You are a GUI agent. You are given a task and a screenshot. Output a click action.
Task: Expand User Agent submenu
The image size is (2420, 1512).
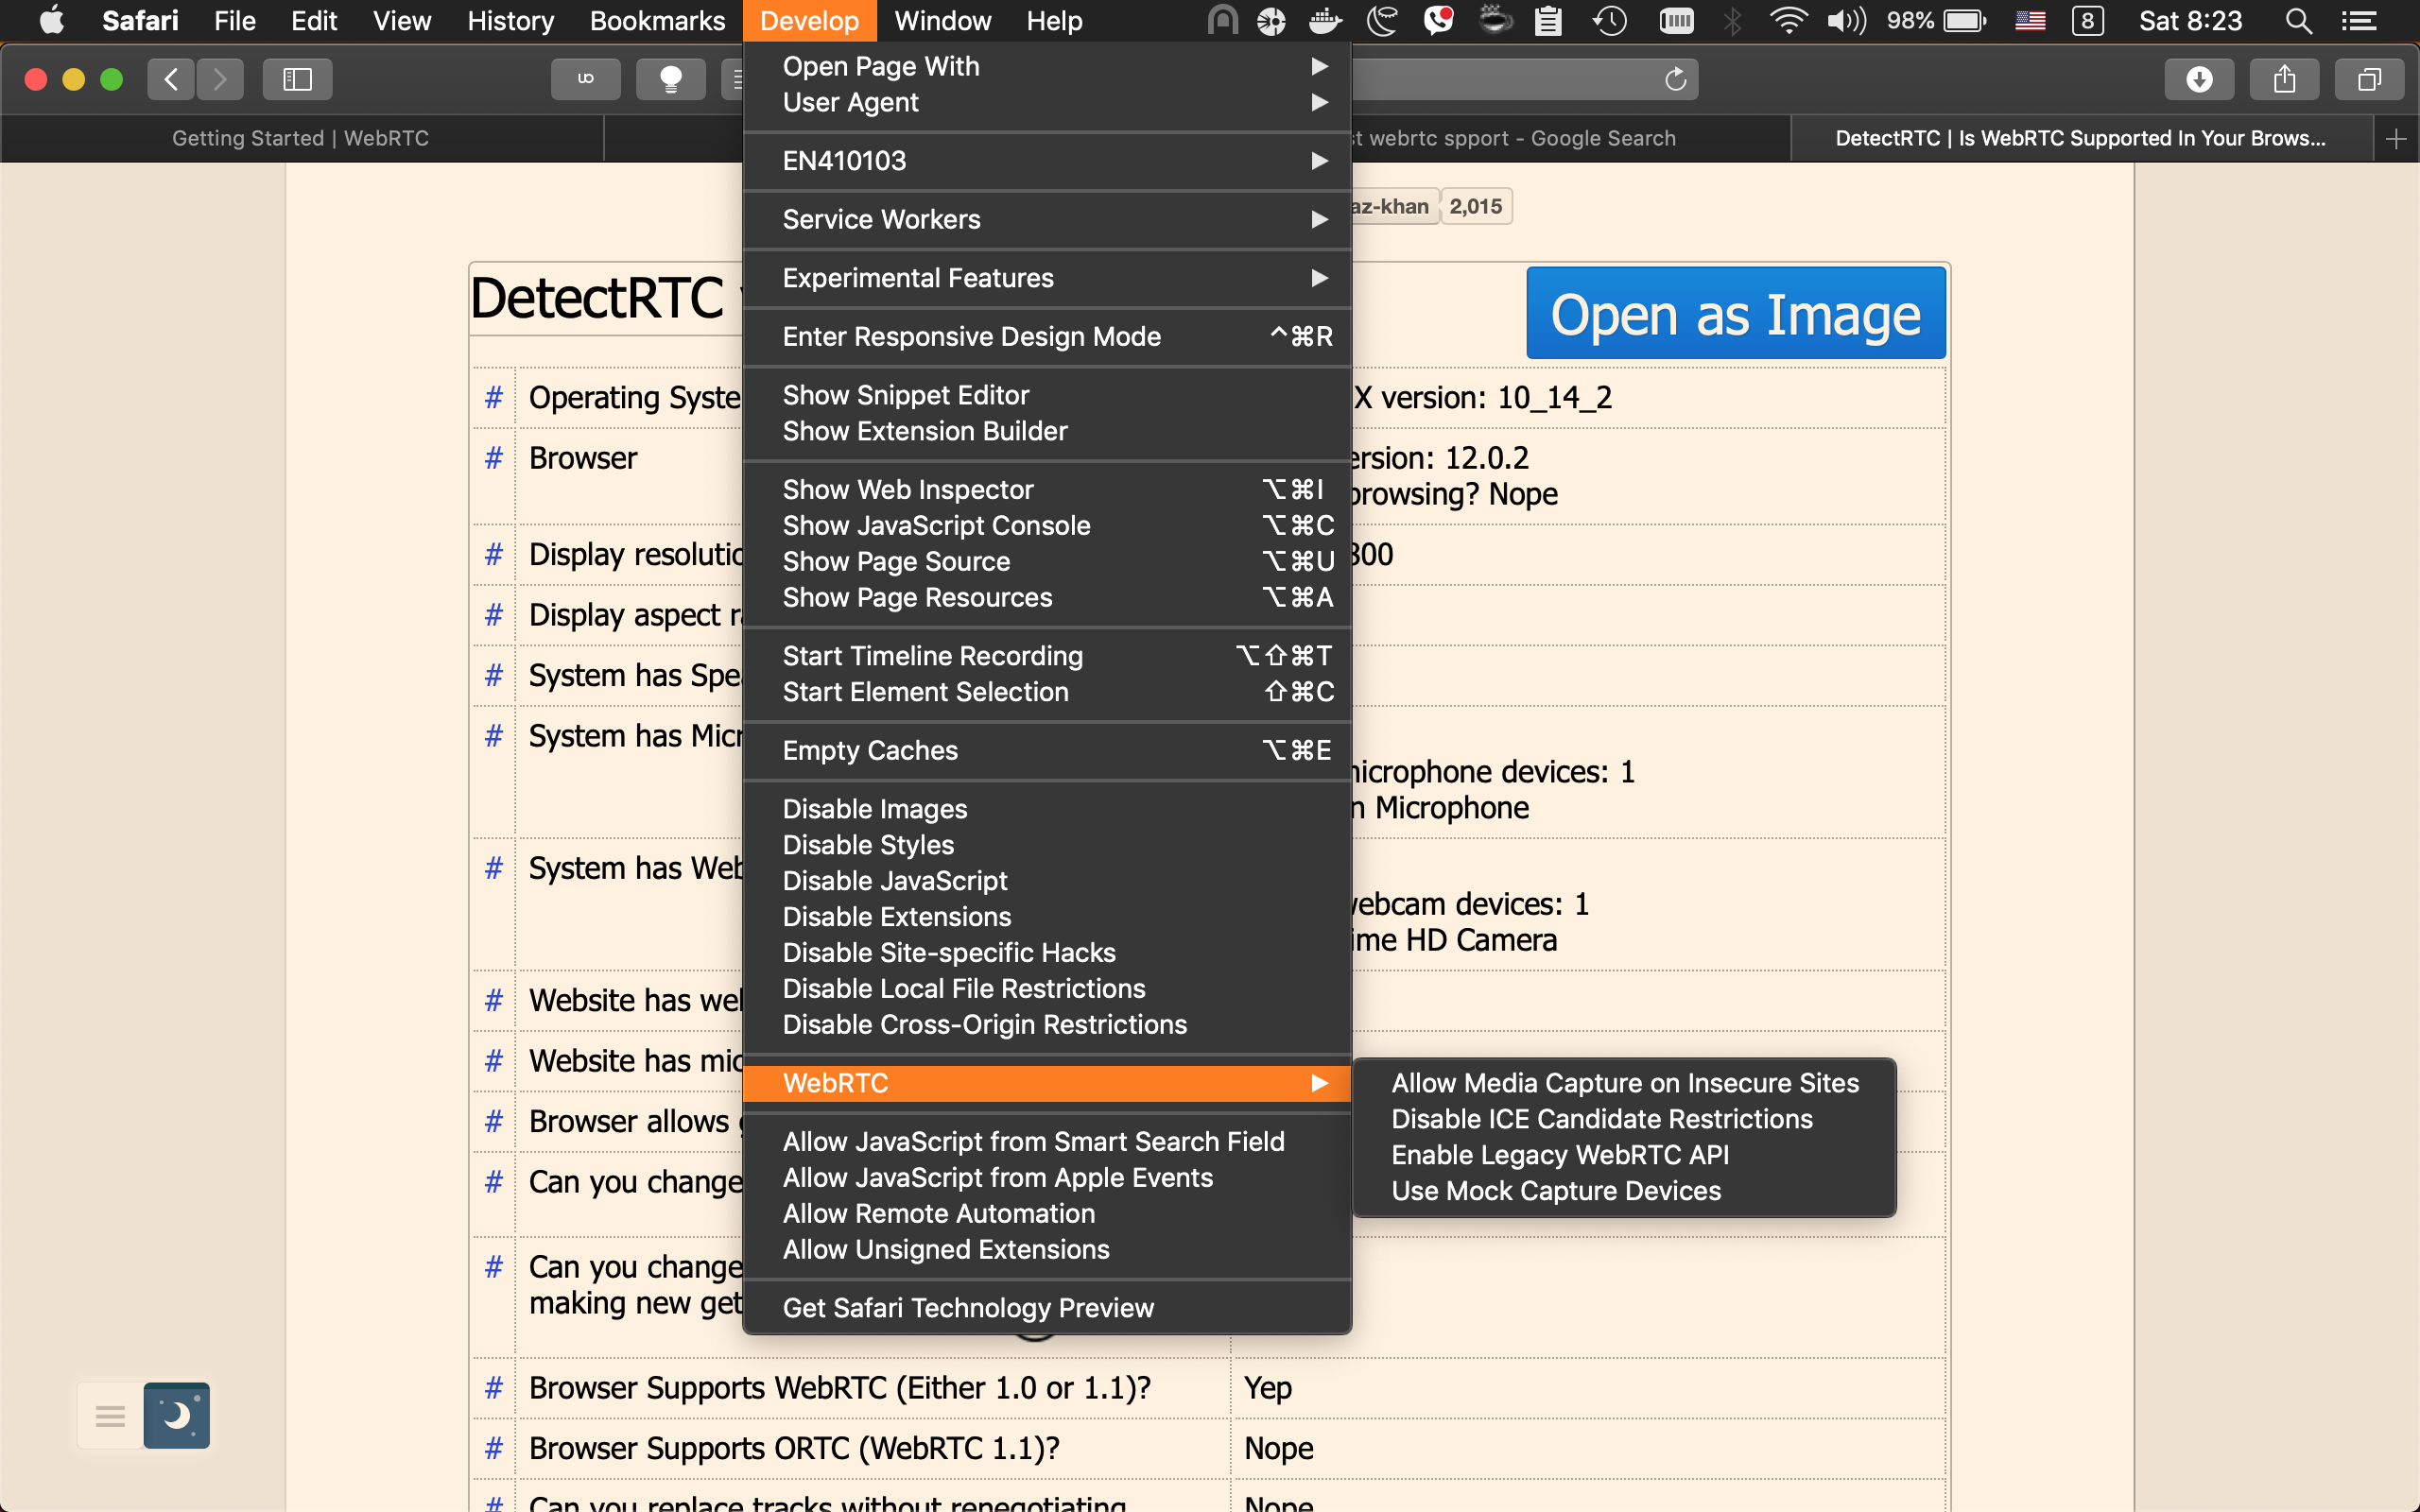tap(1047, 102)
